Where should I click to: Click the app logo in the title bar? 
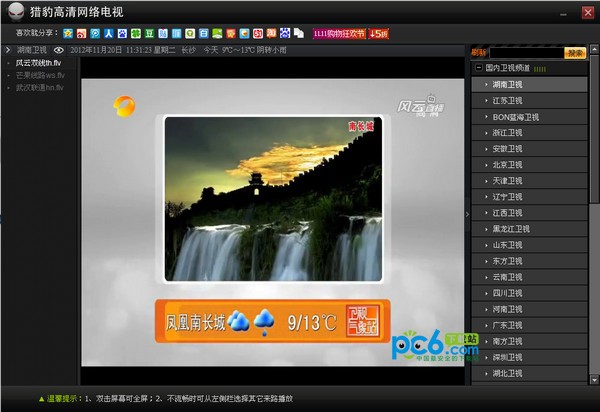tap(14, 11)
